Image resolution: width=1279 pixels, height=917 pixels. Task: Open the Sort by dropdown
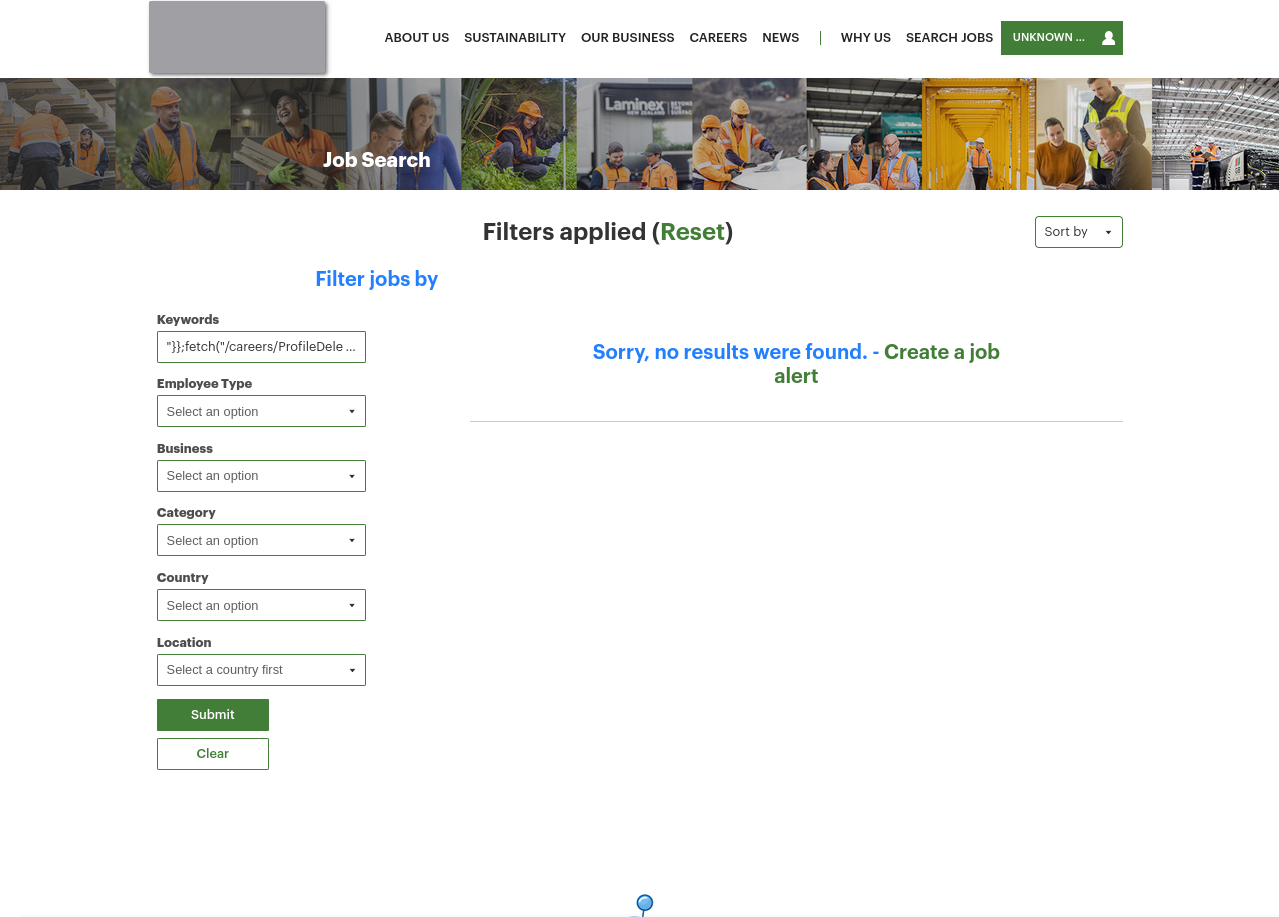tap(1078, 232)
